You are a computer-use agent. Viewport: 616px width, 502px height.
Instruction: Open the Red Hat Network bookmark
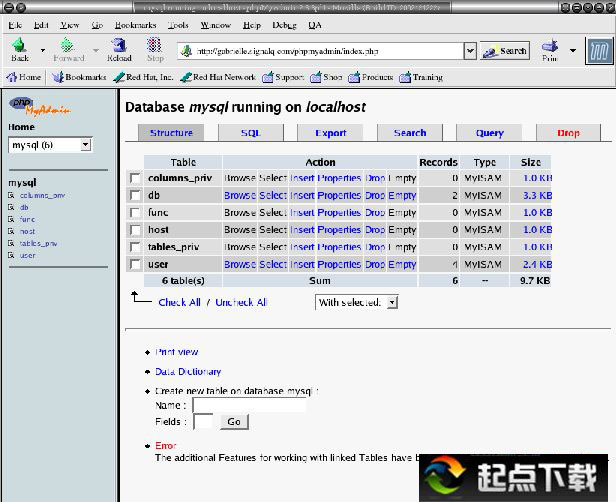point(218,77)
